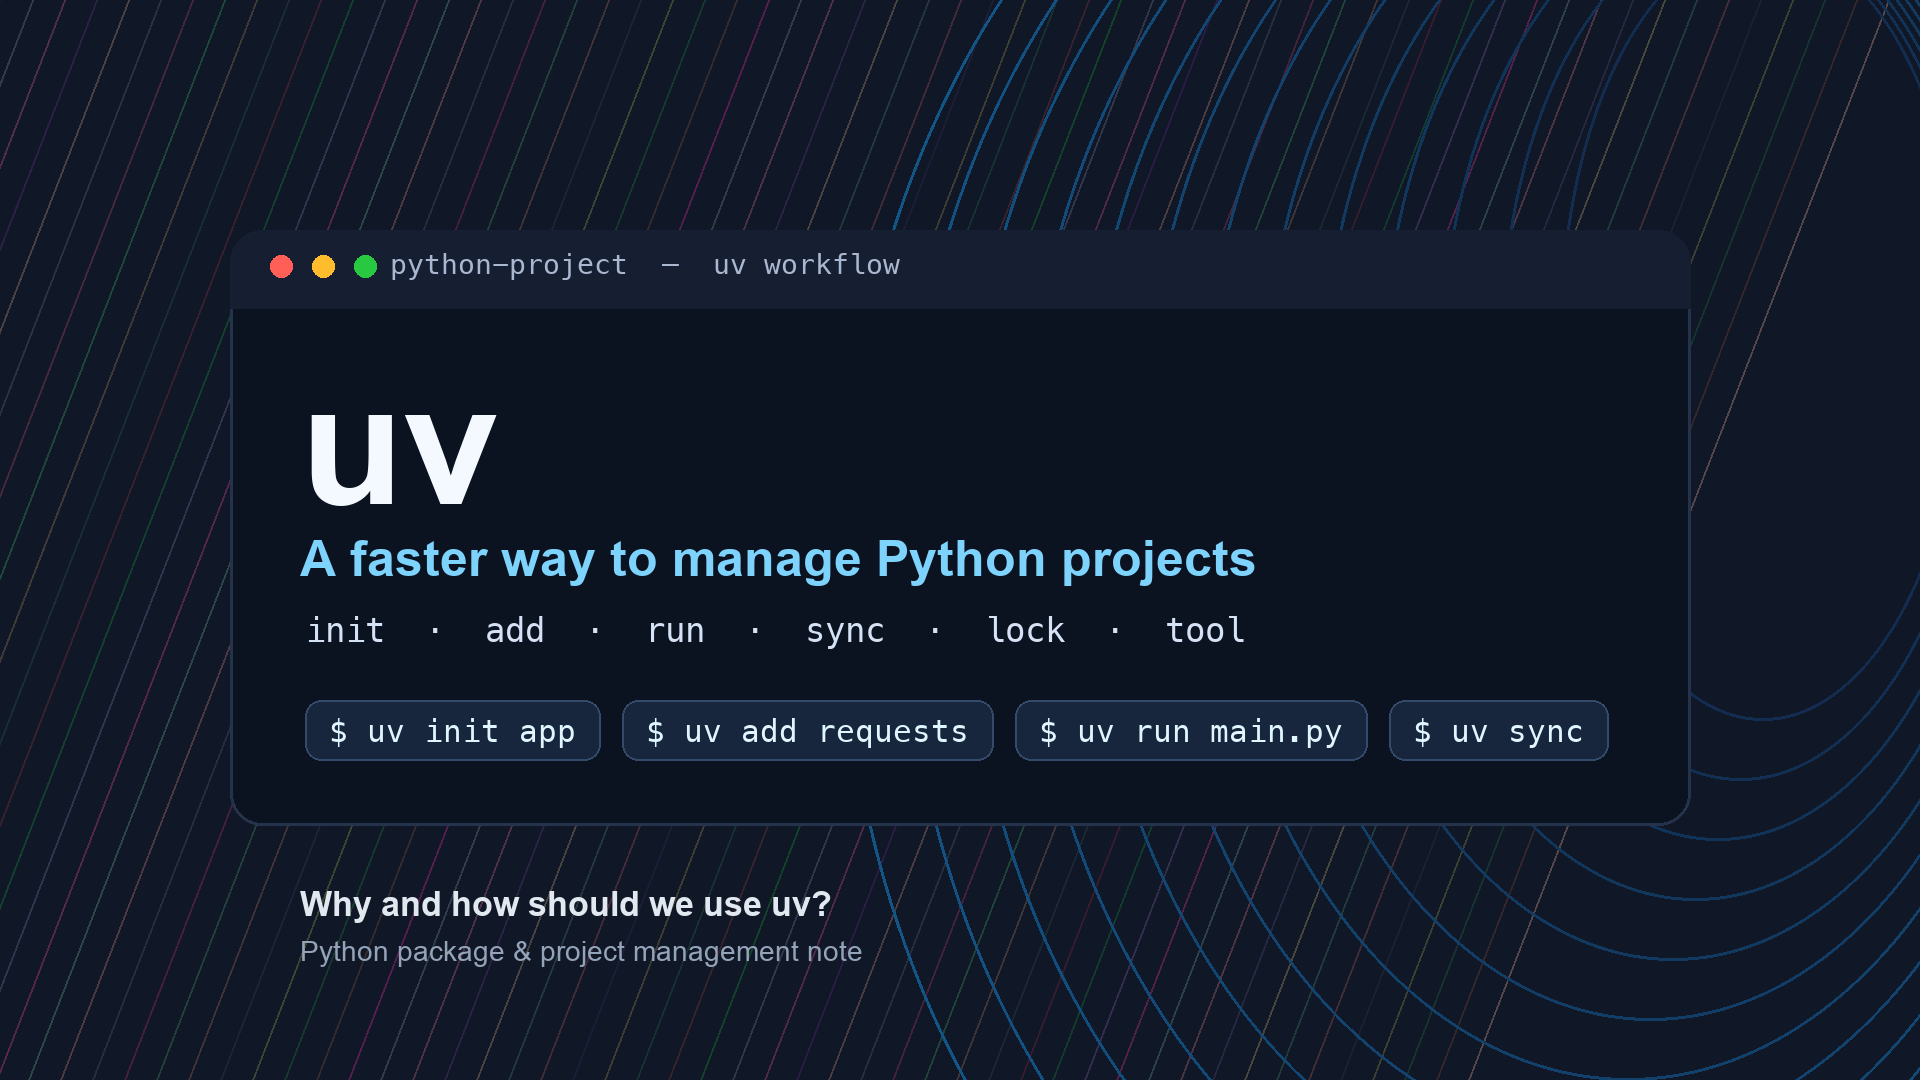Click the '$ uv init app' command chip

point(452,731)
